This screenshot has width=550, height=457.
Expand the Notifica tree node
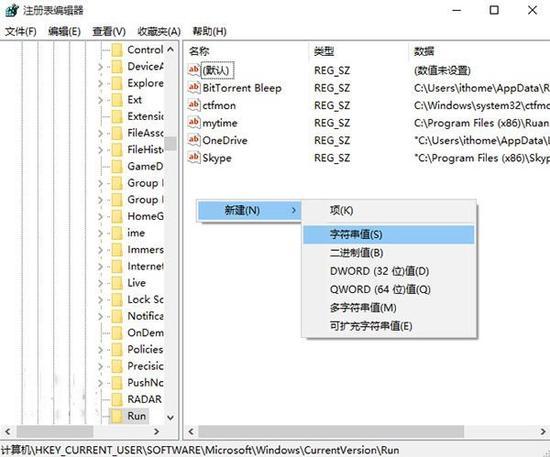(101, 316)
